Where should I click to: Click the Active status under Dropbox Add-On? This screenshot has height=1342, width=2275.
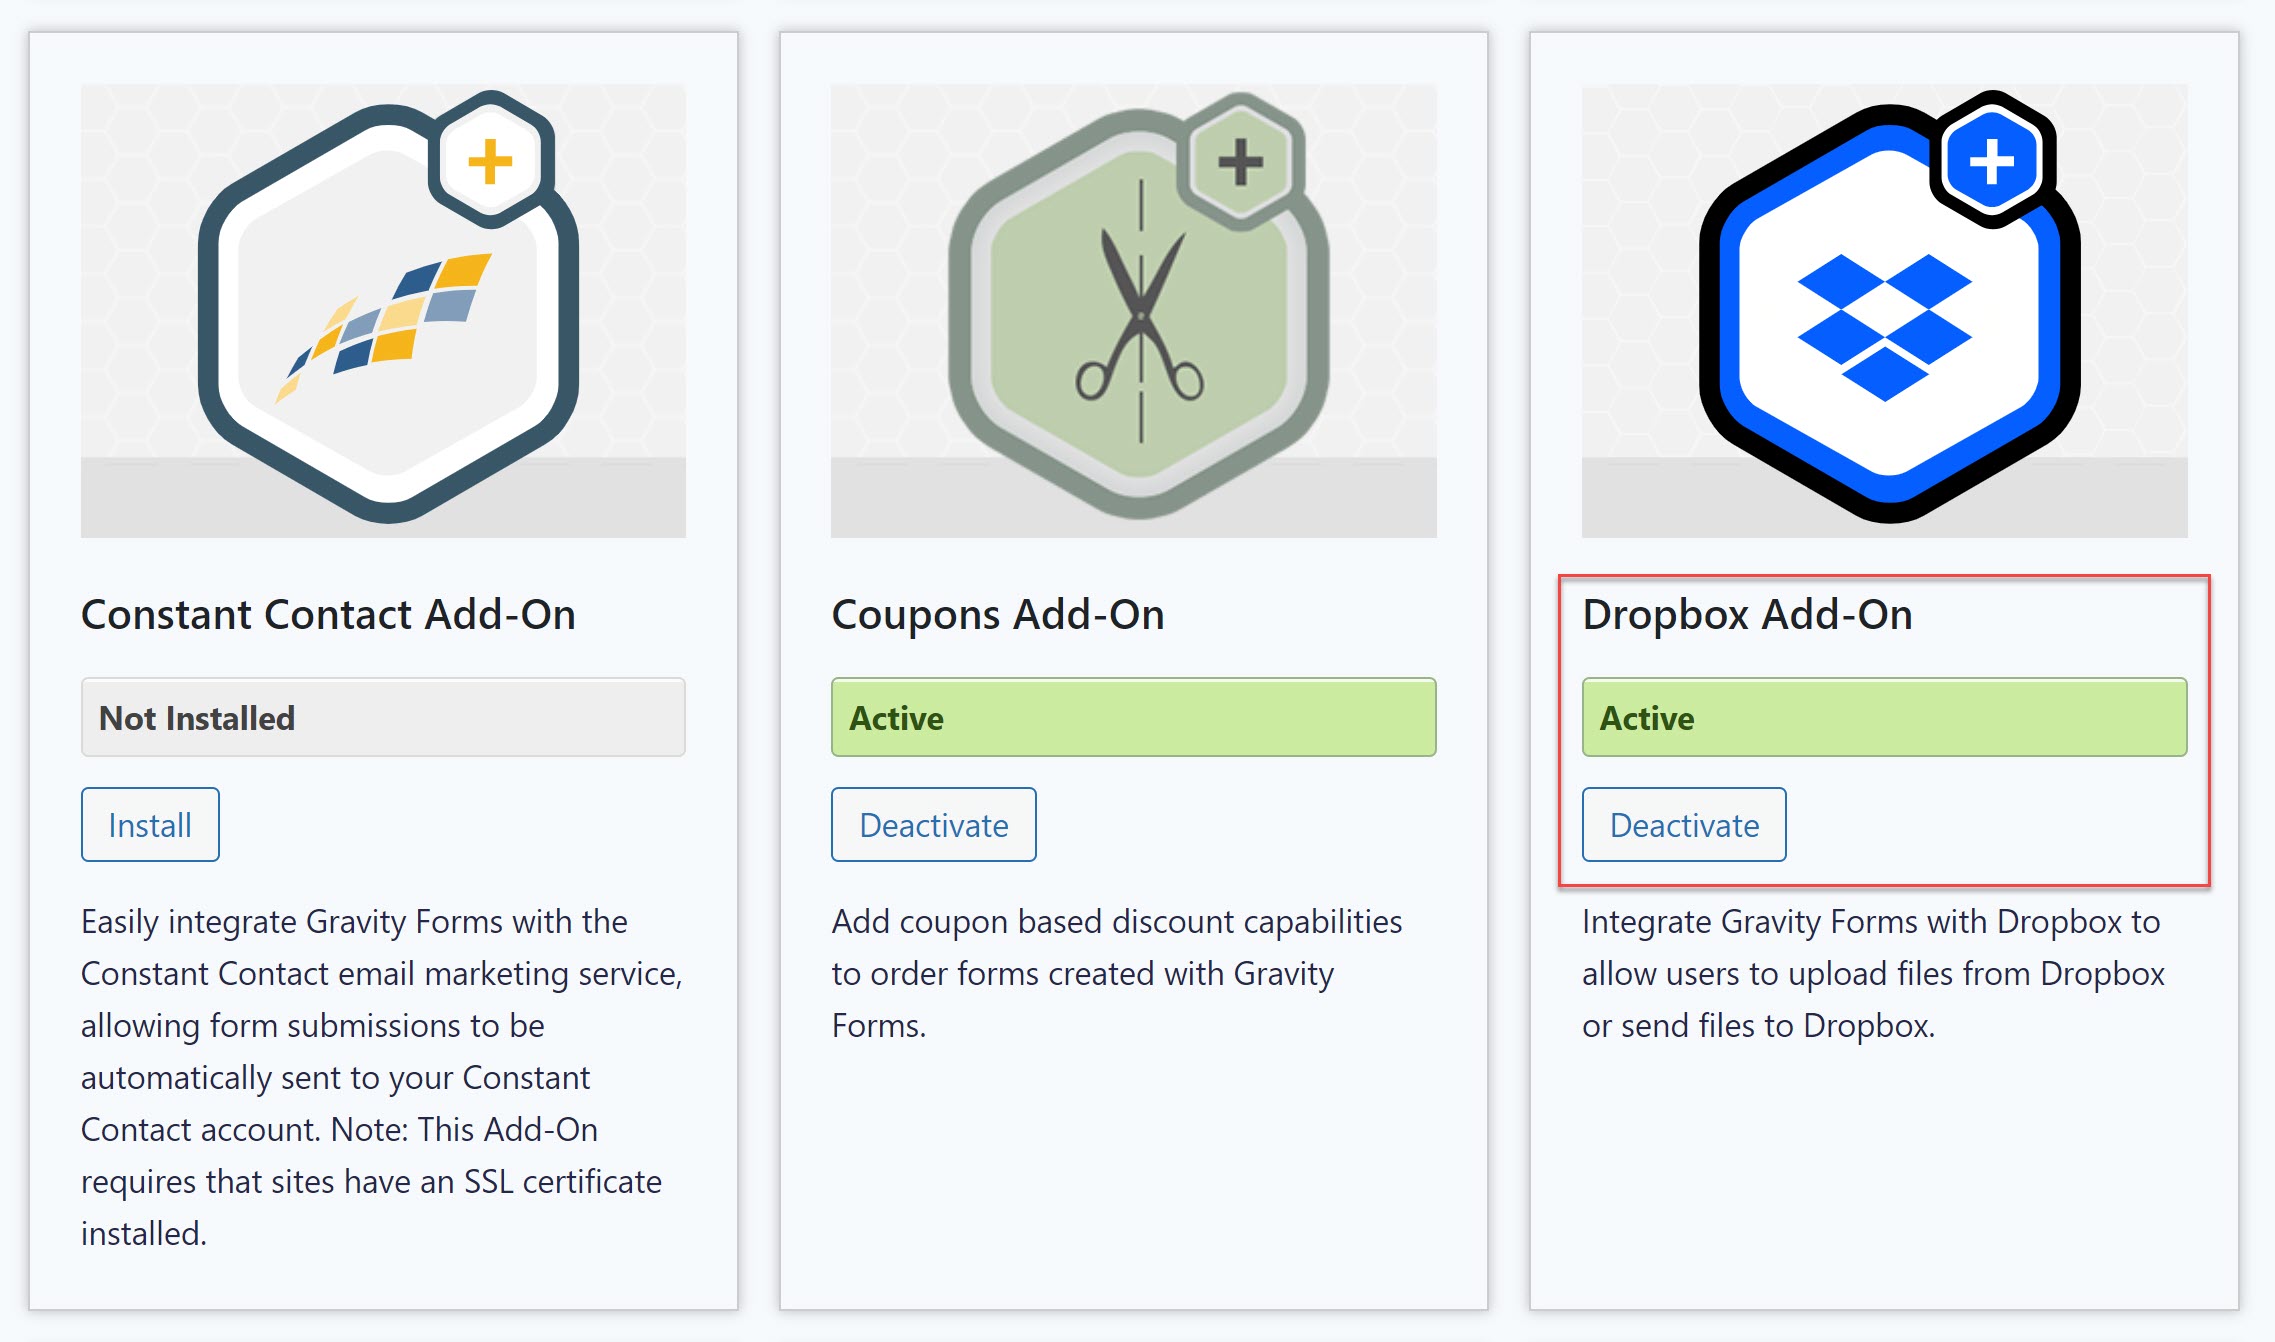(x=1884, y=717)
